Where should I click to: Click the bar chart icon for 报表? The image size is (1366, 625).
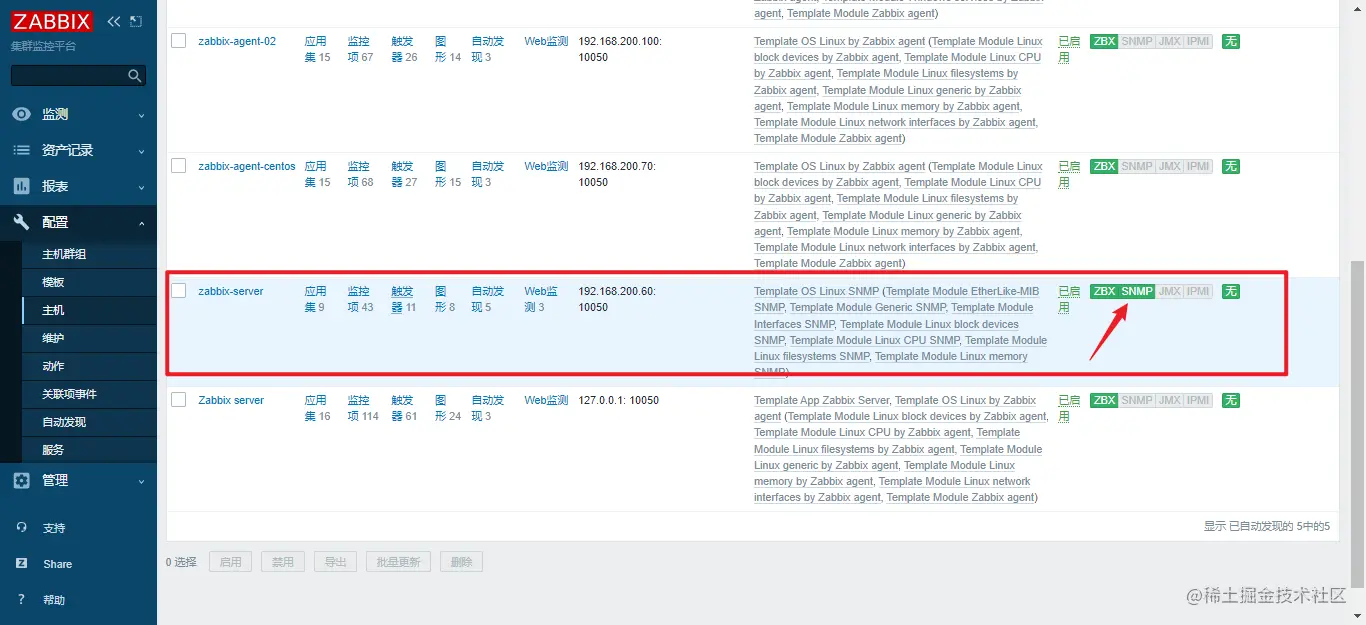(21, 186)
